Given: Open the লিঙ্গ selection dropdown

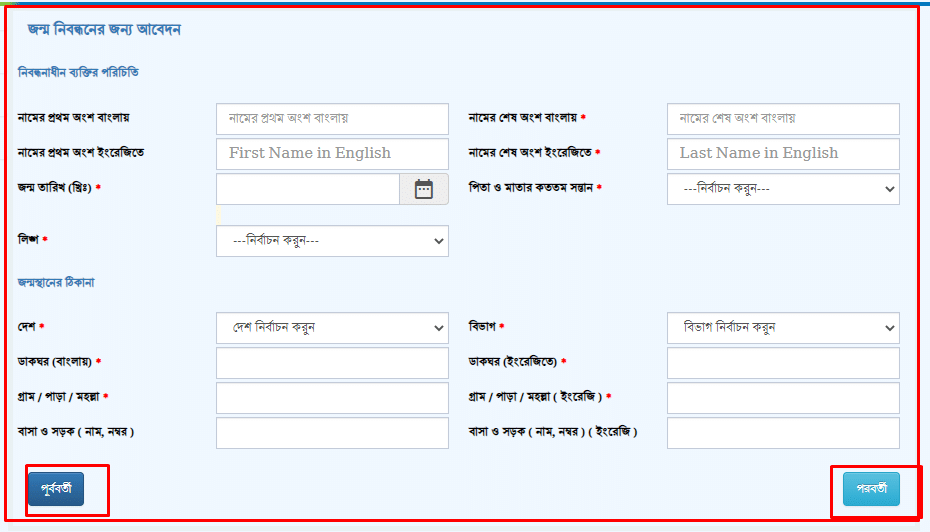Looking at the screenshot, I should (332, 241).
